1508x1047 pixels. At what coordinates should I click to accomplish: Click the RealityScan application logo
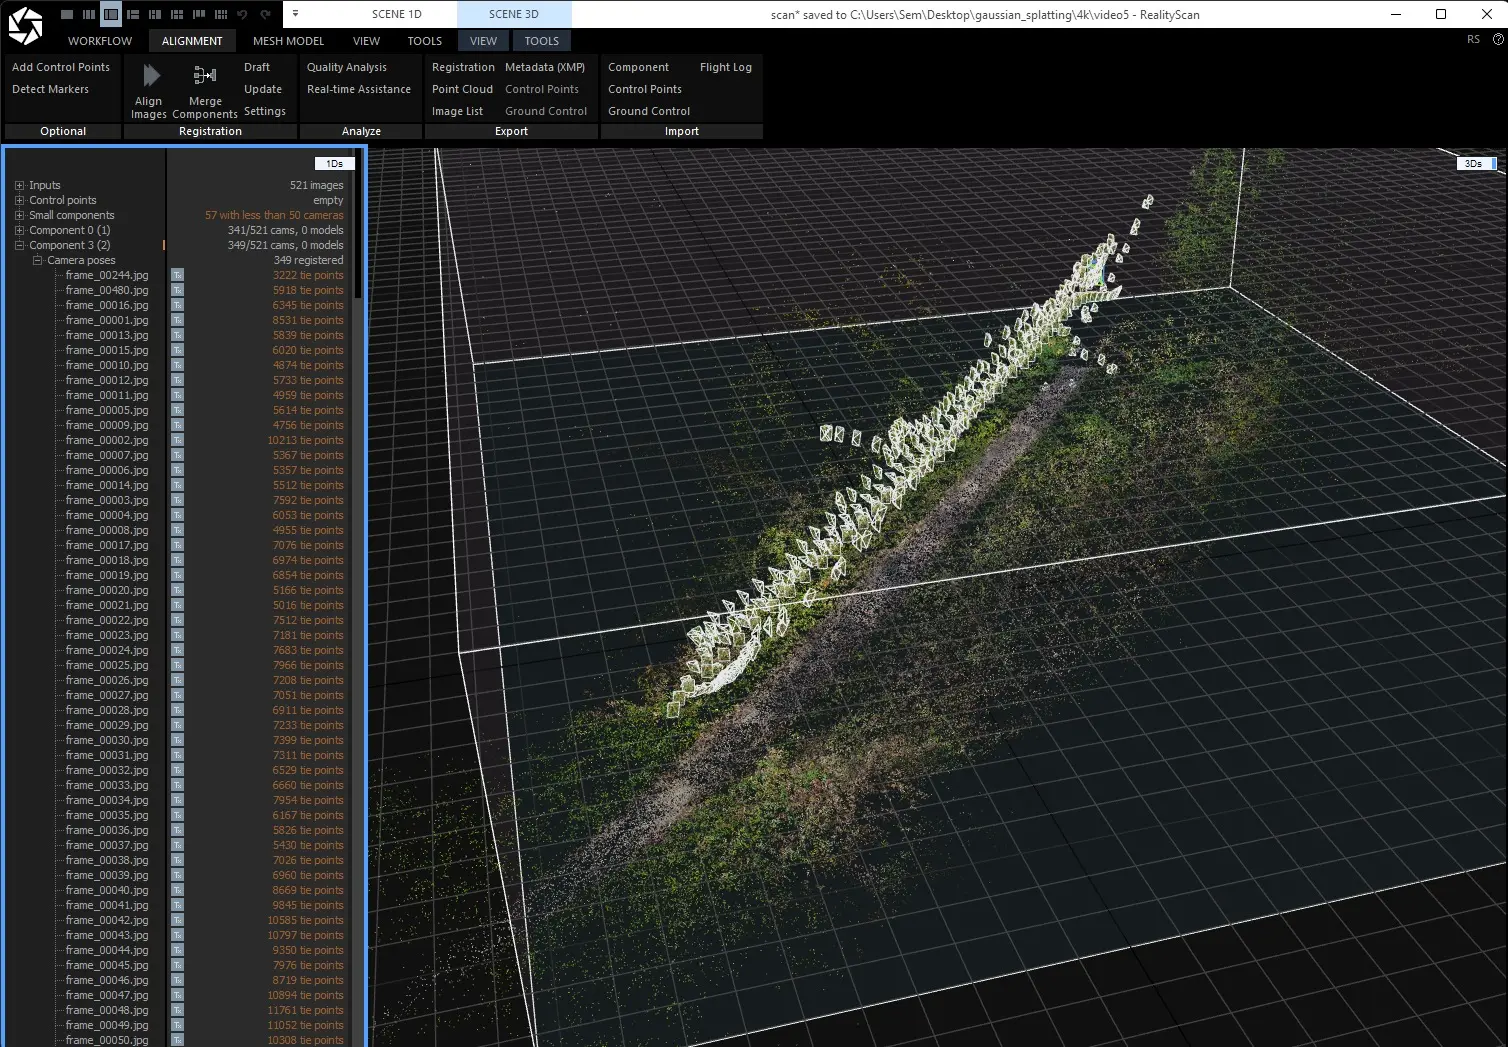click(x=25, y=26)
